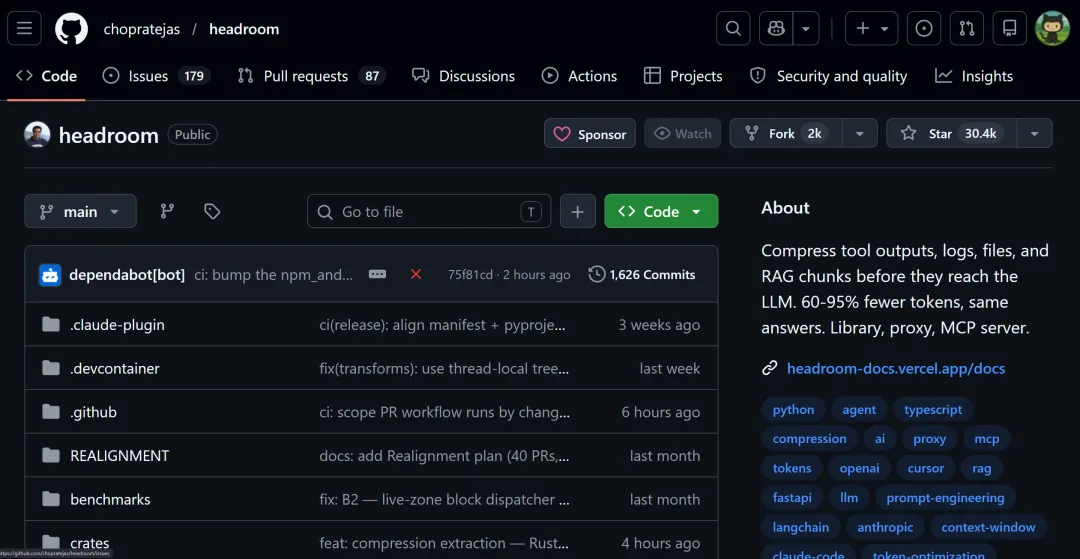Screen dimensions: 1080x559
Task: Open the Projects tab
Action: pos(683,76)
